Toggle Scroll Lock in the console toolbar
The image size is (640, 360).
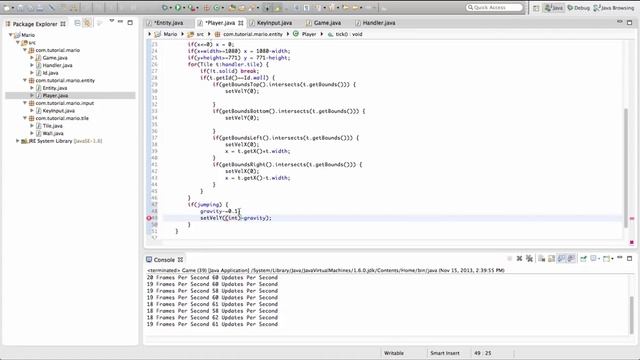(x=551, y=259)
